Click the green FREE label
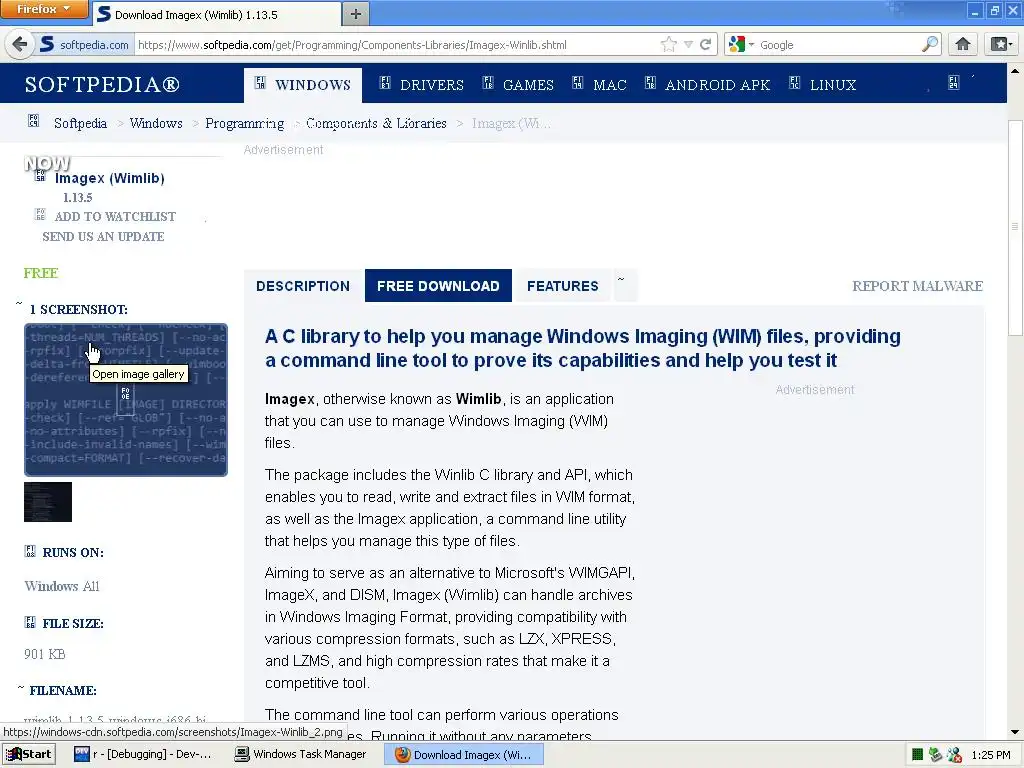The width and height of the screenshot is (1024, 768). 40,273
